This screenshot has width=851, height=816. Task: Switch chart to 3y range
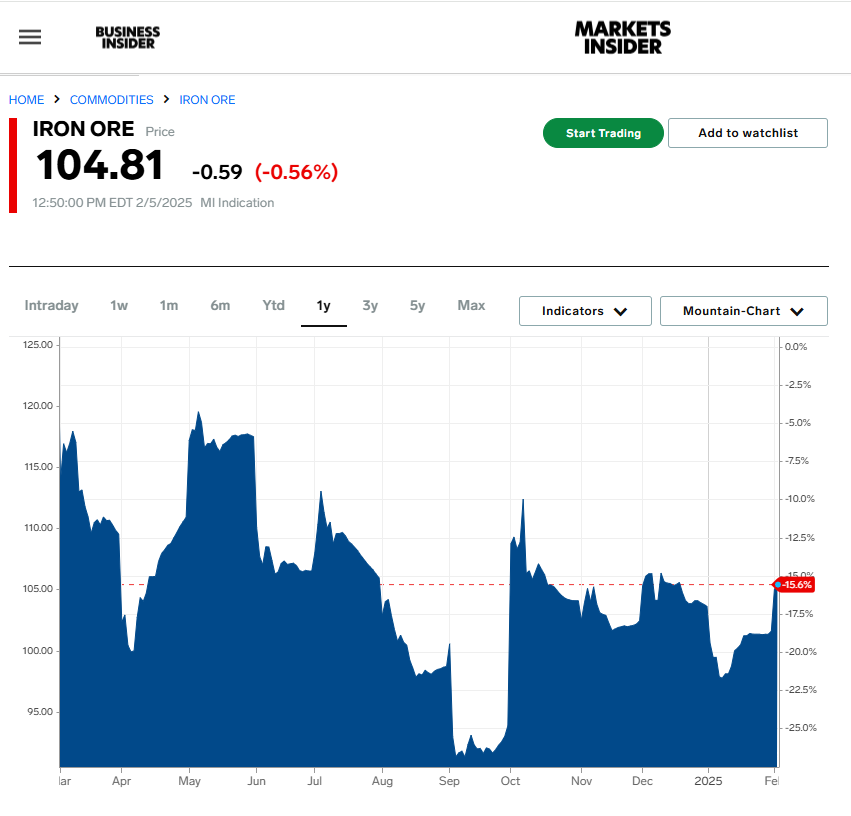pos(370,306)
